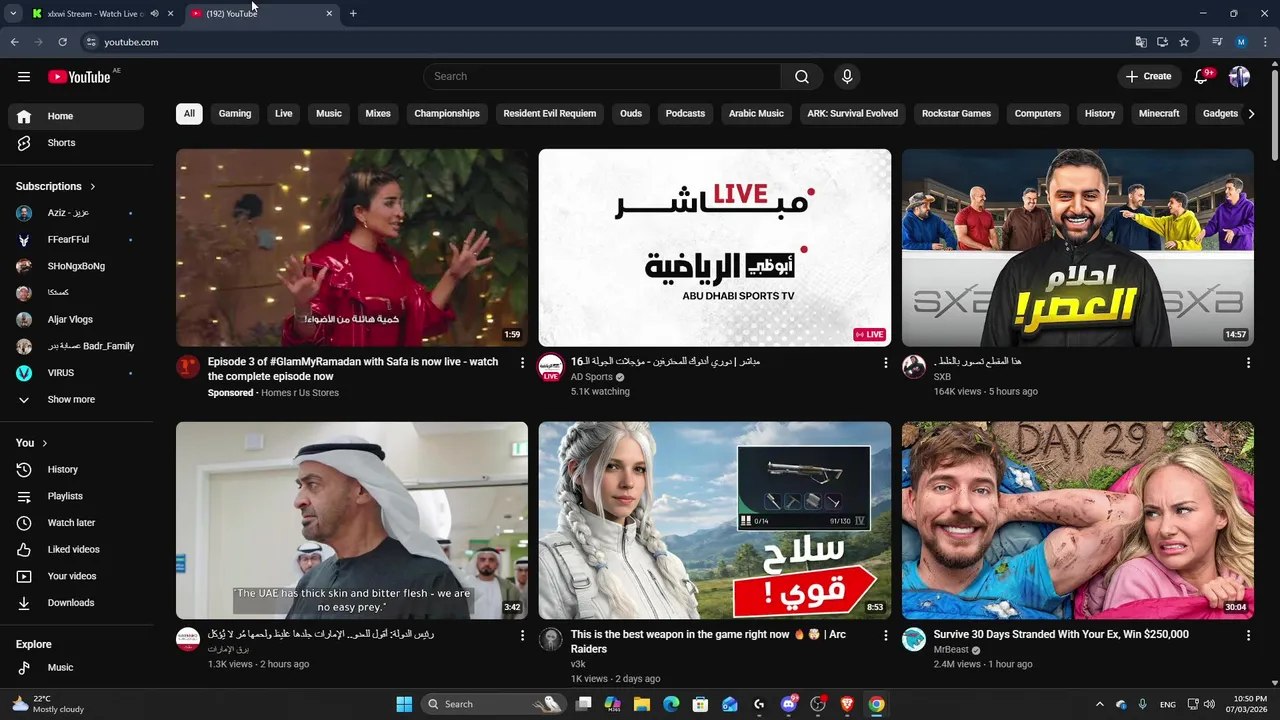Expand the You section
This screenshot has width=1280, height=720.
(32, 443)
